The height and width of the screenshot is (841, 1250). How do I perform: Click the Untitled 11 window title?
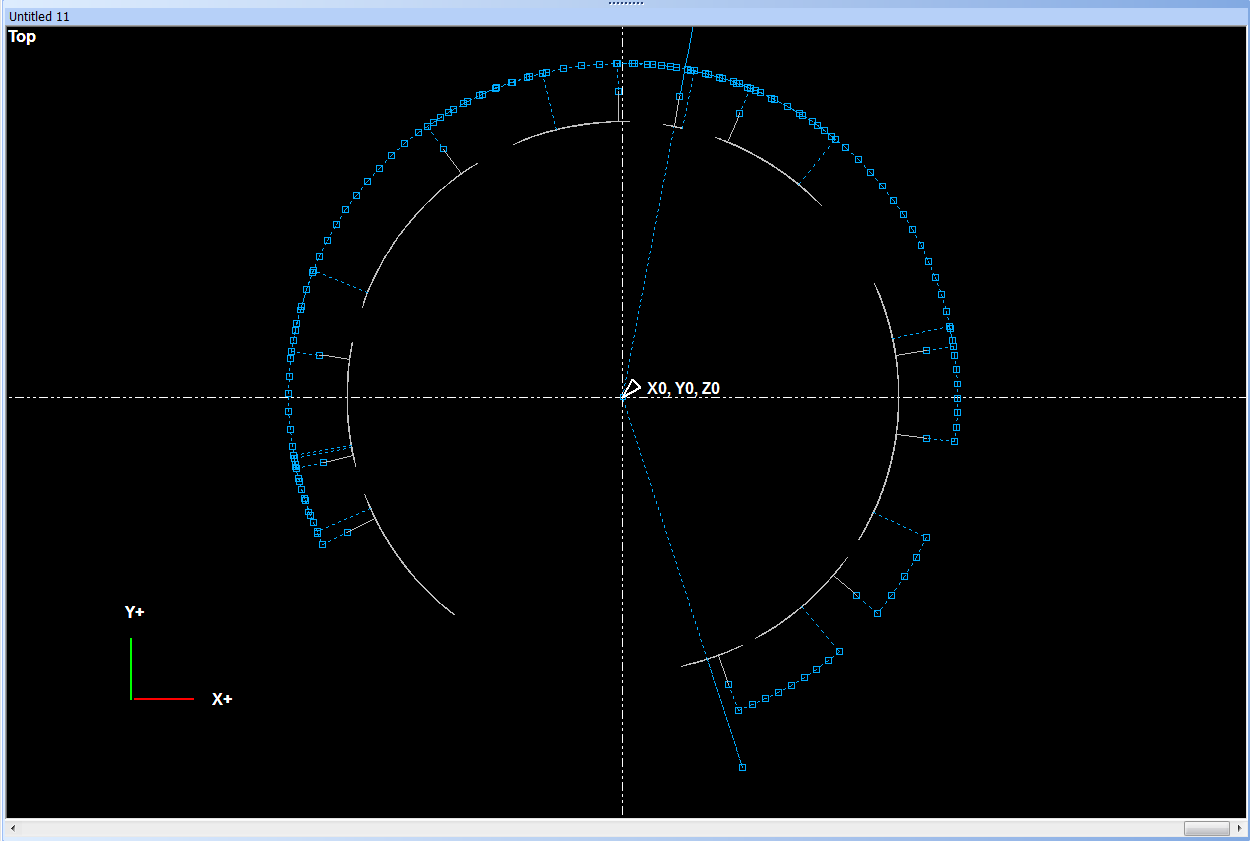(40, 17)
